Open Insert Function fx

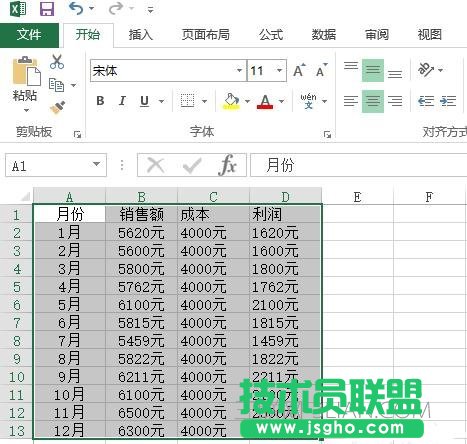(x=228, y=164)
